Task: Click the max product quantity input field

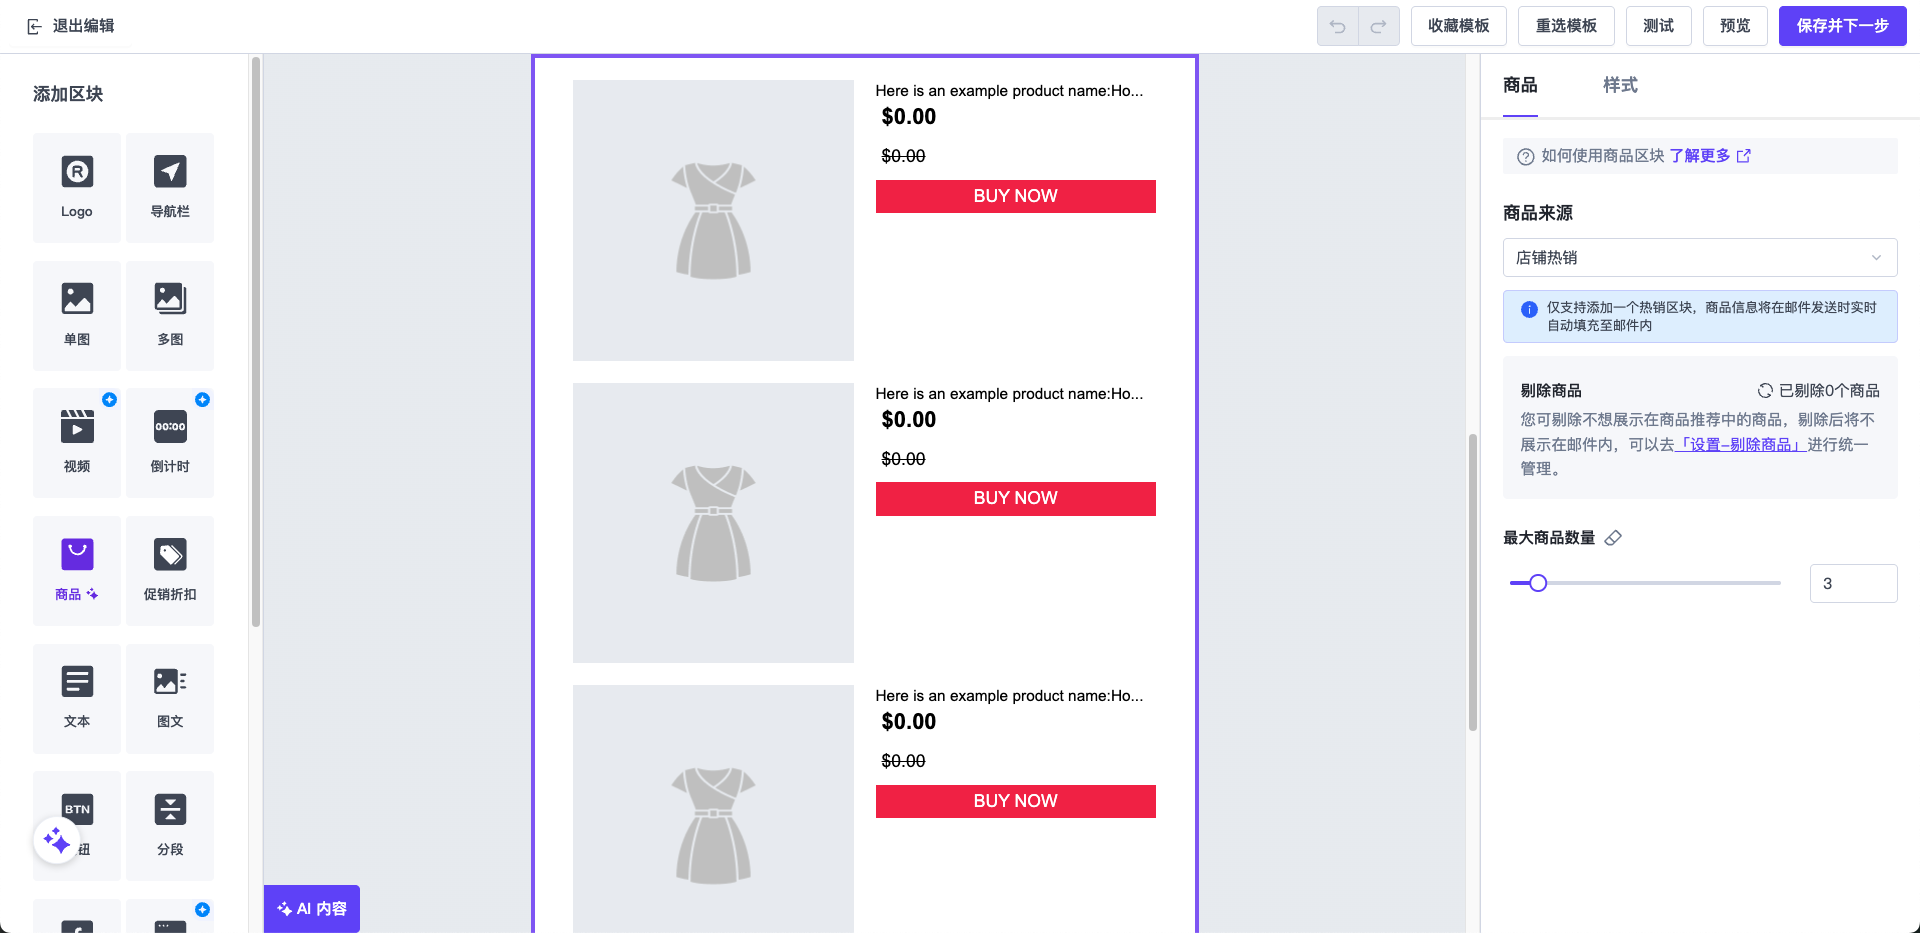Action: pos(1853,583)
